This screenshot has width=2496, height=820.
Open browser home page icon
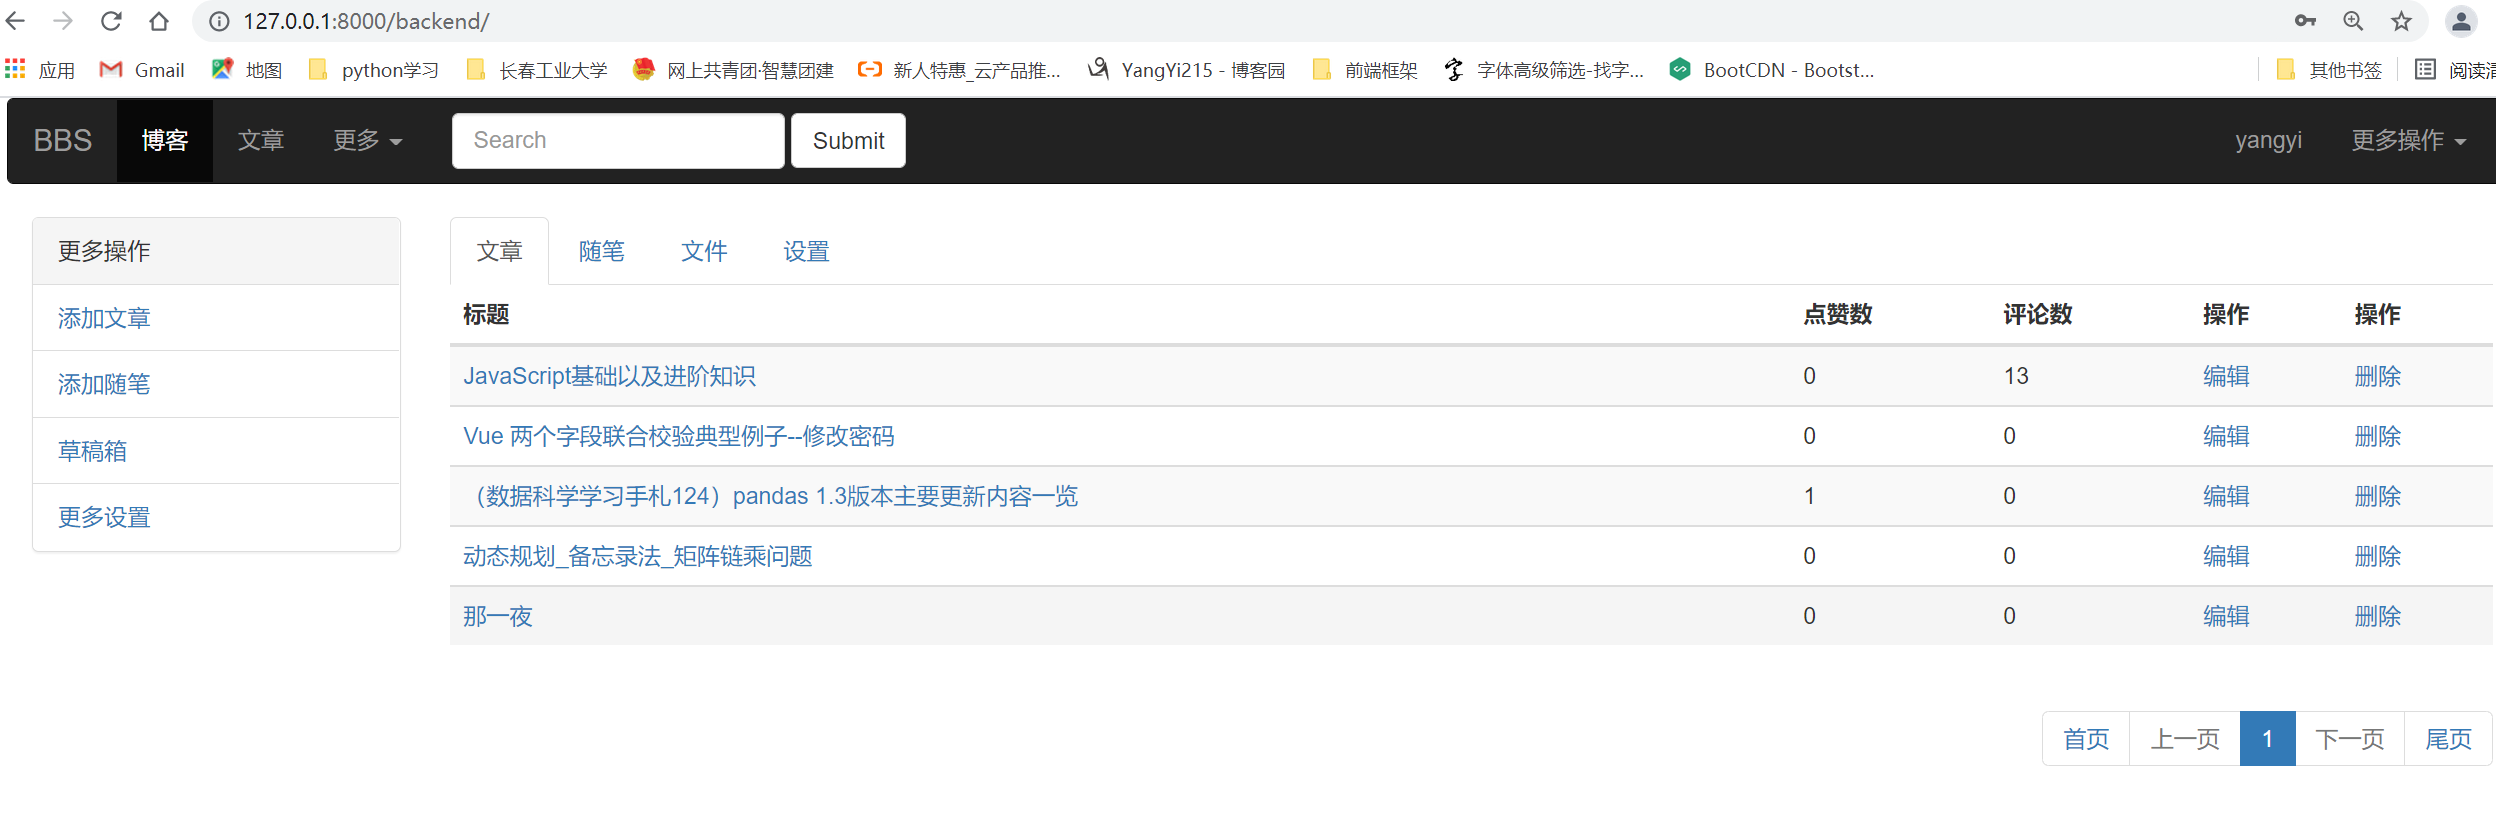(159, 20)
